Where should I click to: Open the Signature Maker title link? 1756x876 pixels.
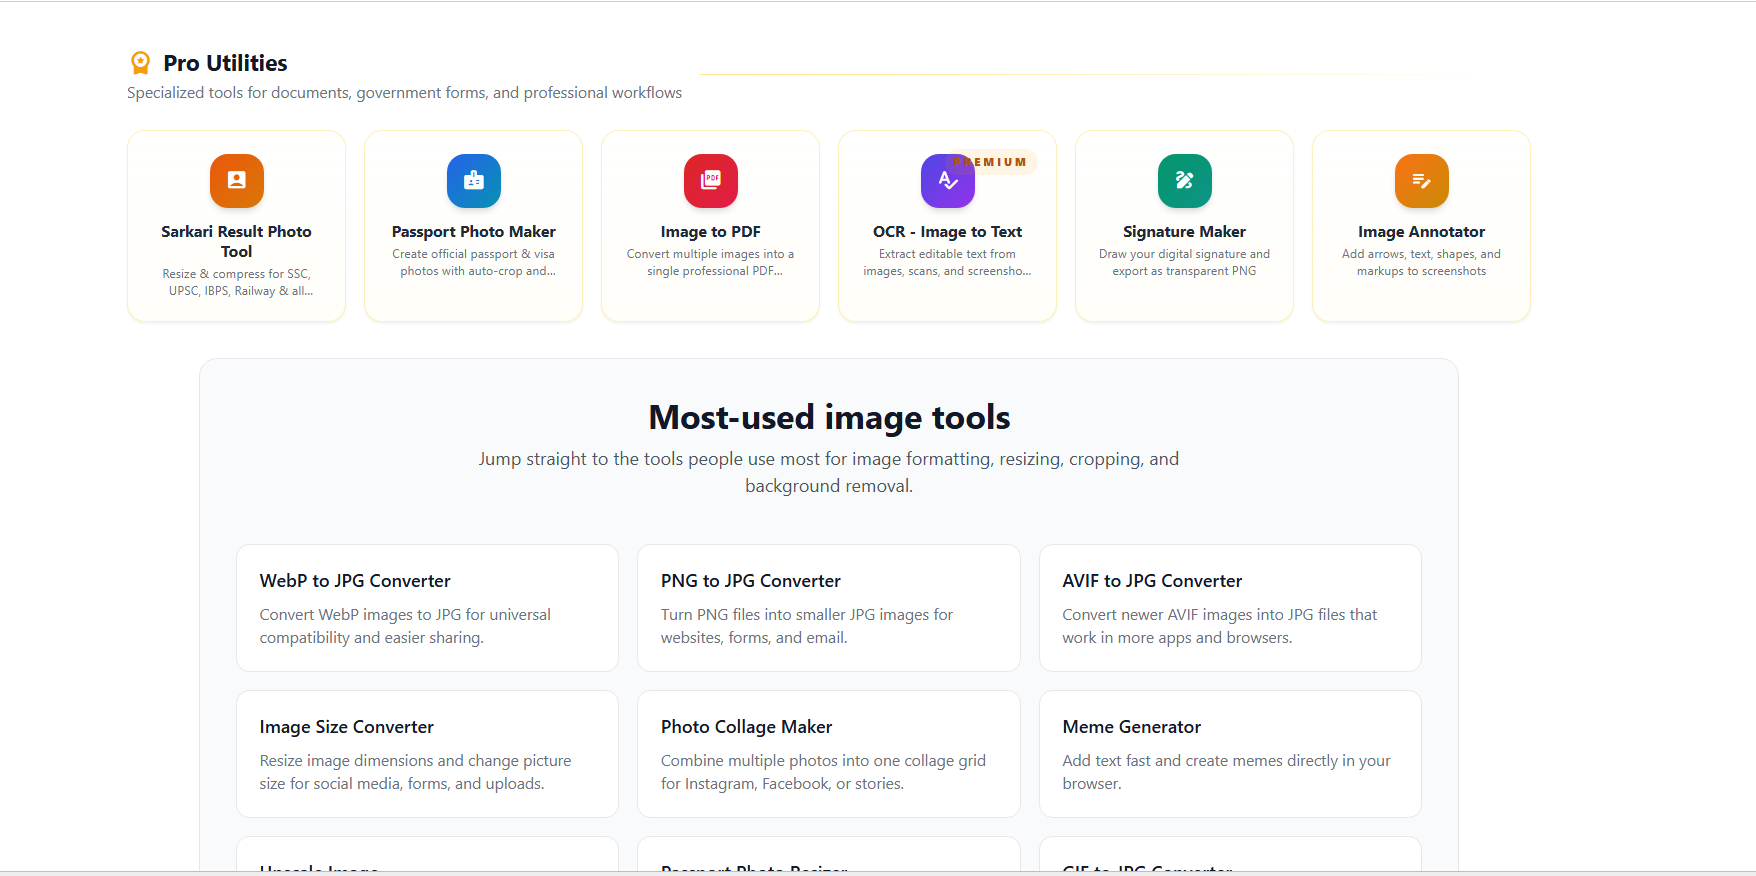click(x=1185, y=232)
